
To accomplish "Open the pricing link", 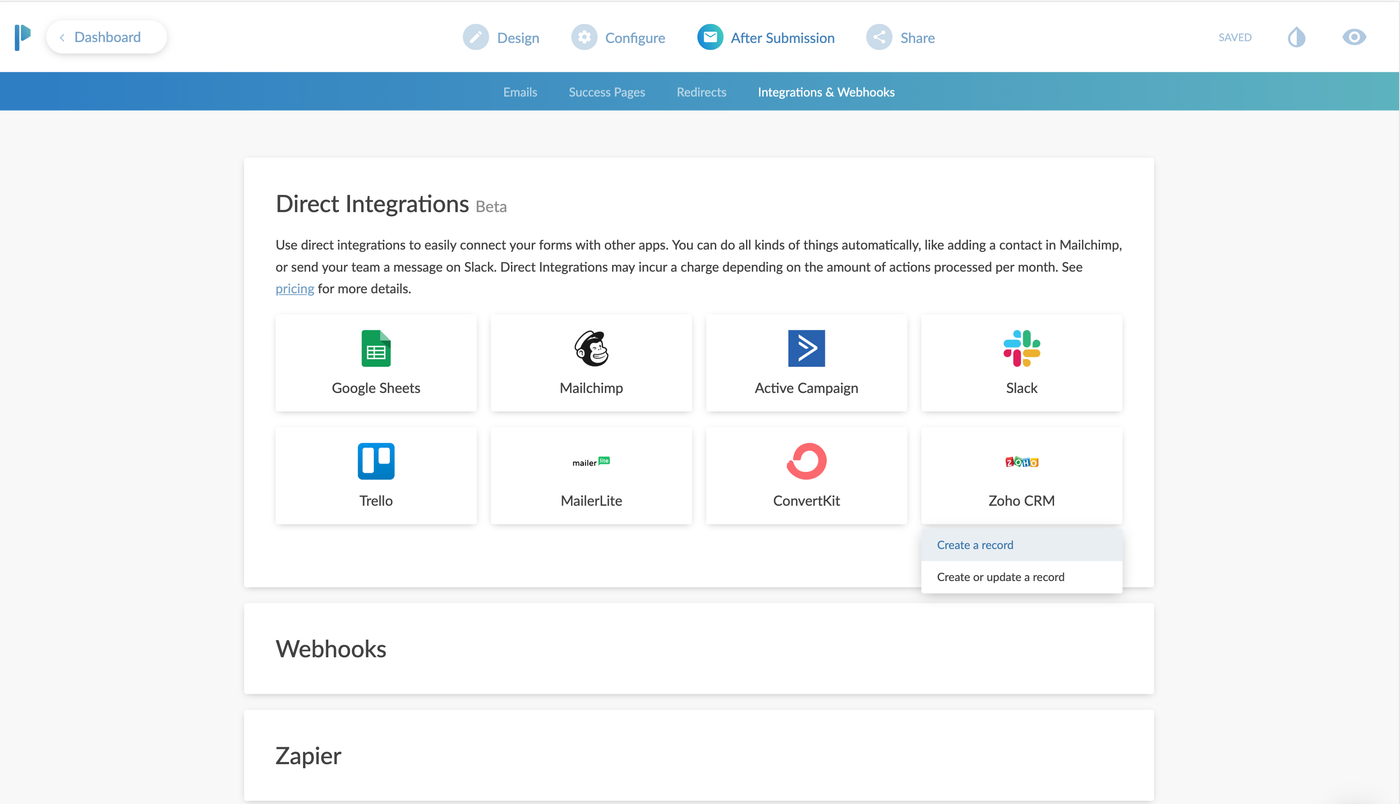I will point(294,288).
